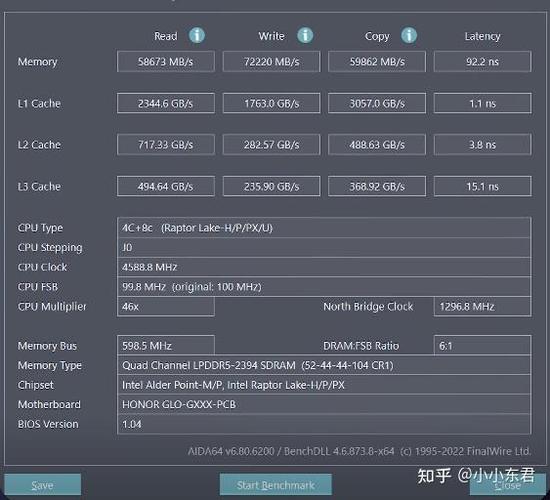Click the Memory row label

tap(38, 62)
